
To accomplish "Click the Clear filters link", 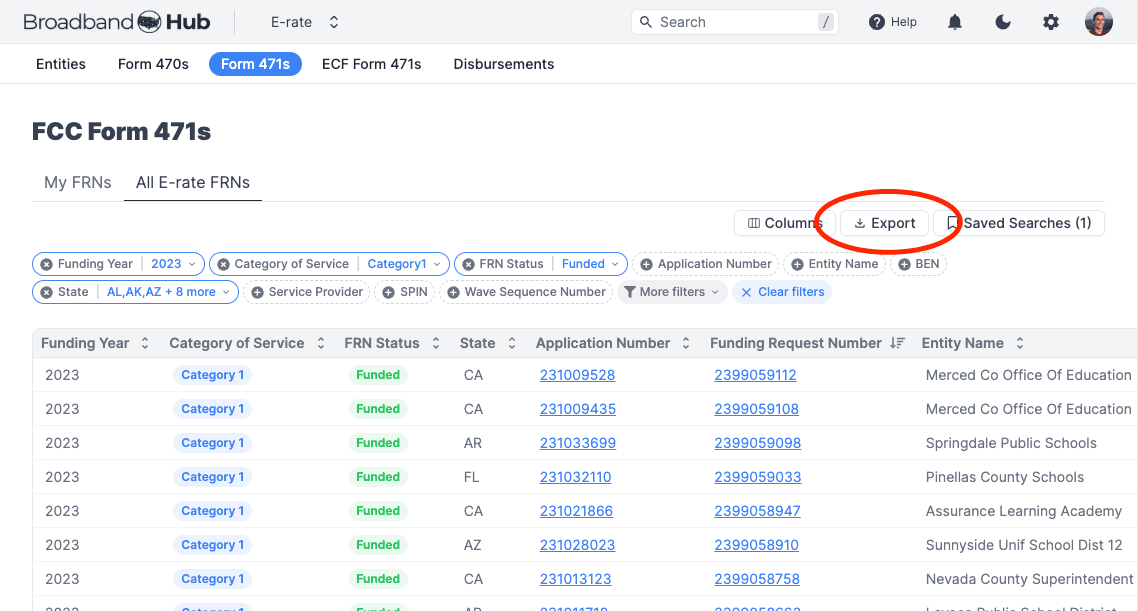I will [788, 292].
